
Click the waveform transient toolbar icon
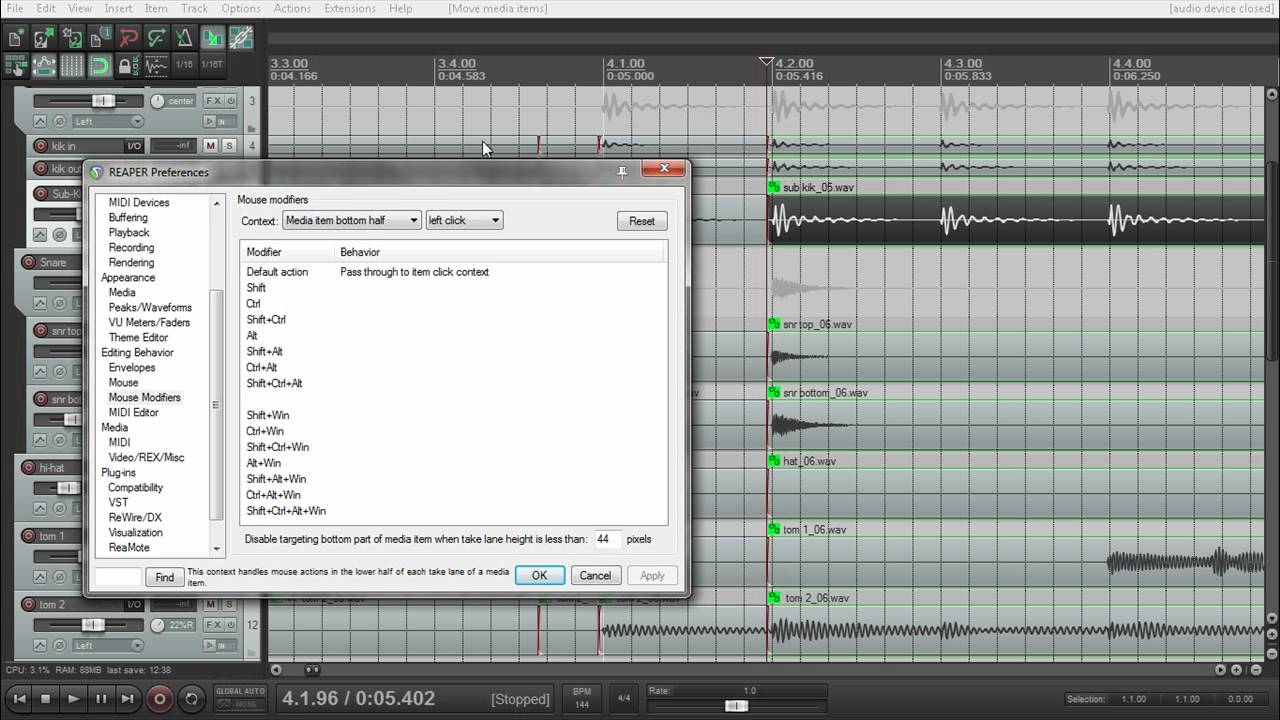157,66
